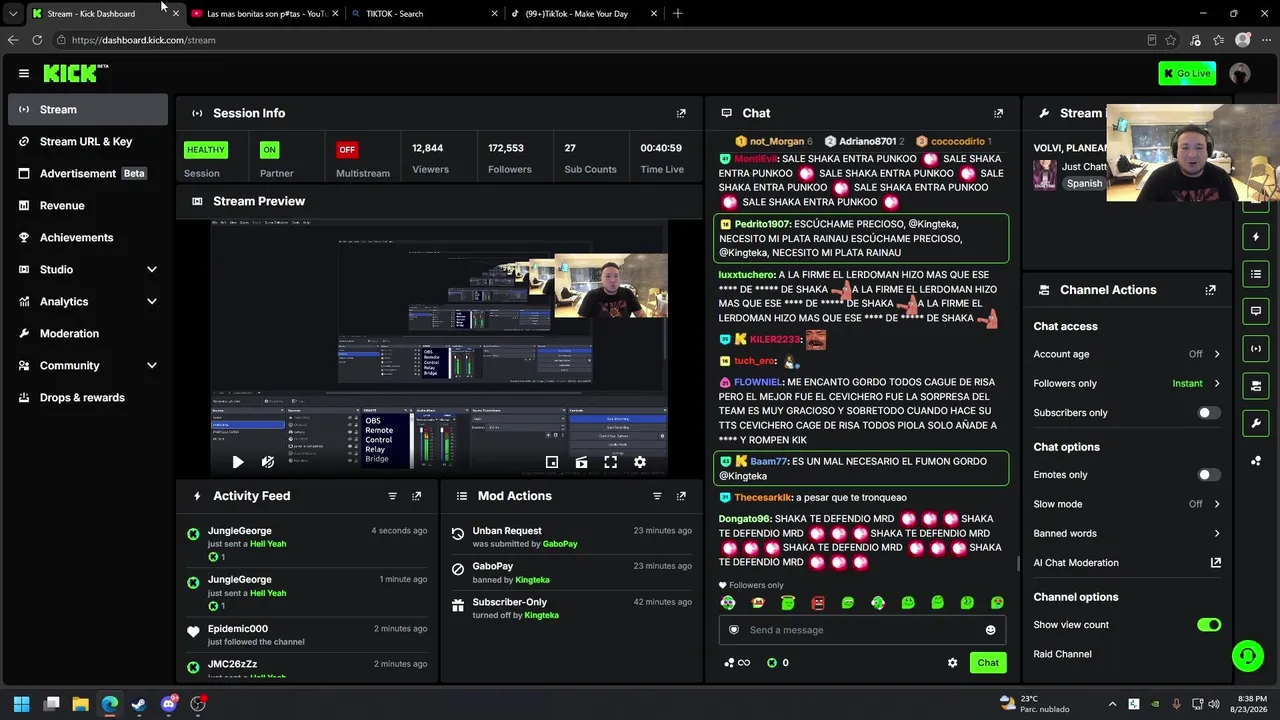This screenshot has width=1280, height=720.
Task: Open stream preview settings gear
Action: point(640,462)
